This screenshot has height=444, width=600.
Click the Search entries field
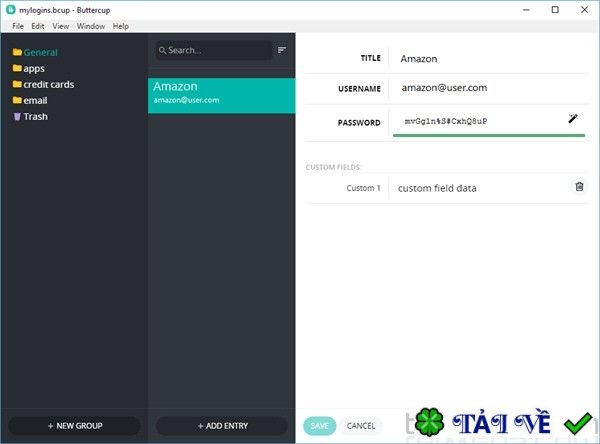(214, 50)
